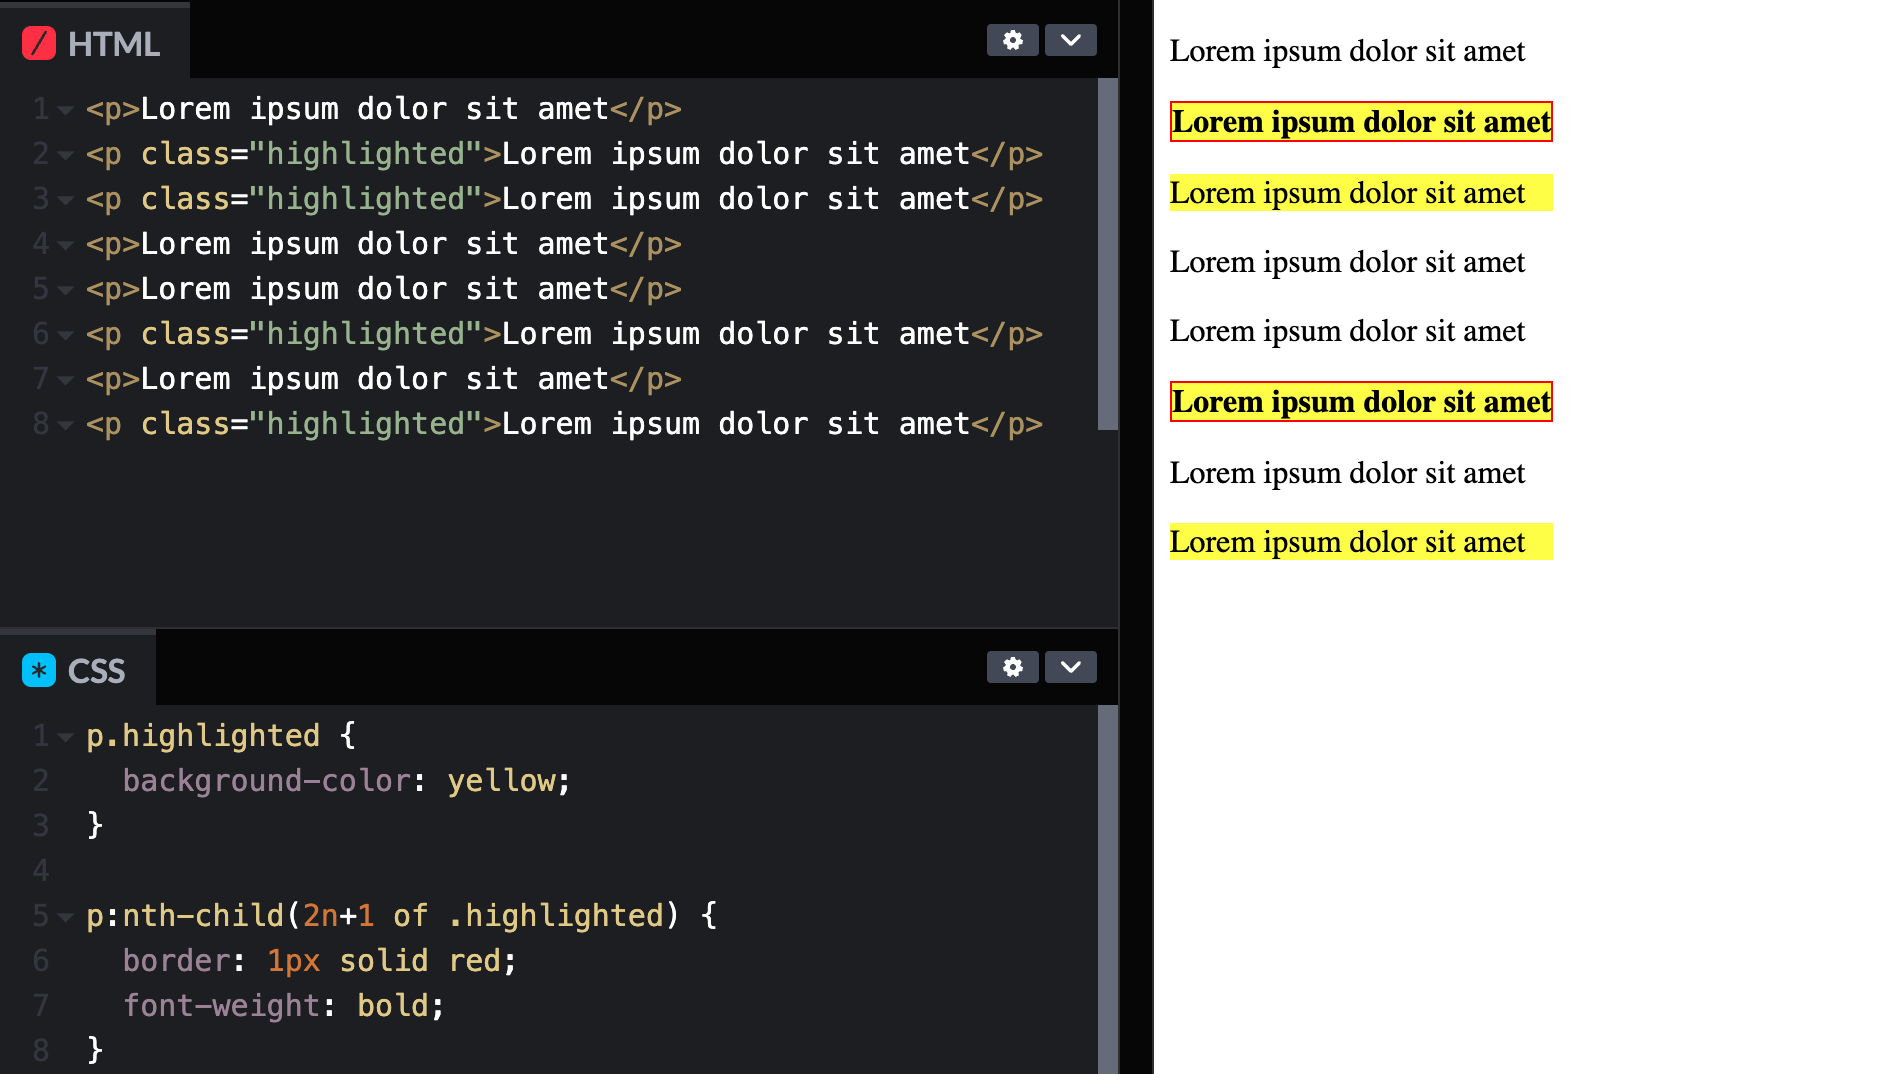Collapse HTML line 4 fold arrow
1878x1074 pixels.
(x=66, y=245)
